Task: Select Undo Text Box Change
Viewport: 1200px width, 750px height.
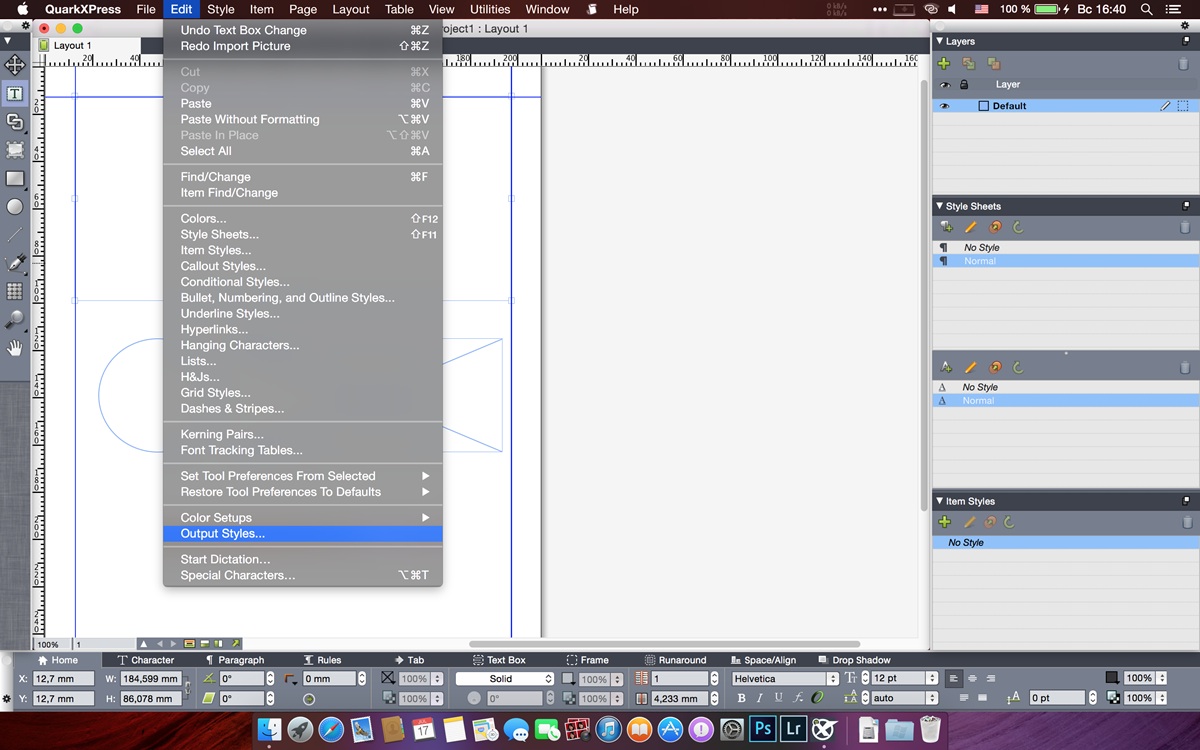Action: (302, 30)
